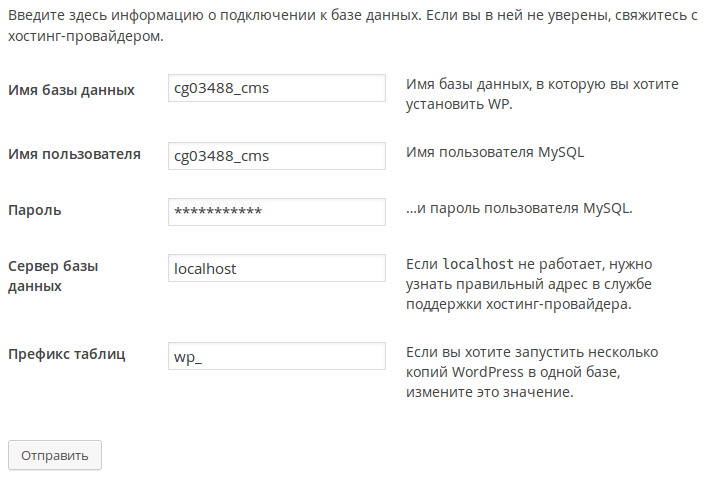Click the "…и пароль пользователя MySQL" hint
Viewport: 706px width, 482px height.
click(x=519, y=209)
